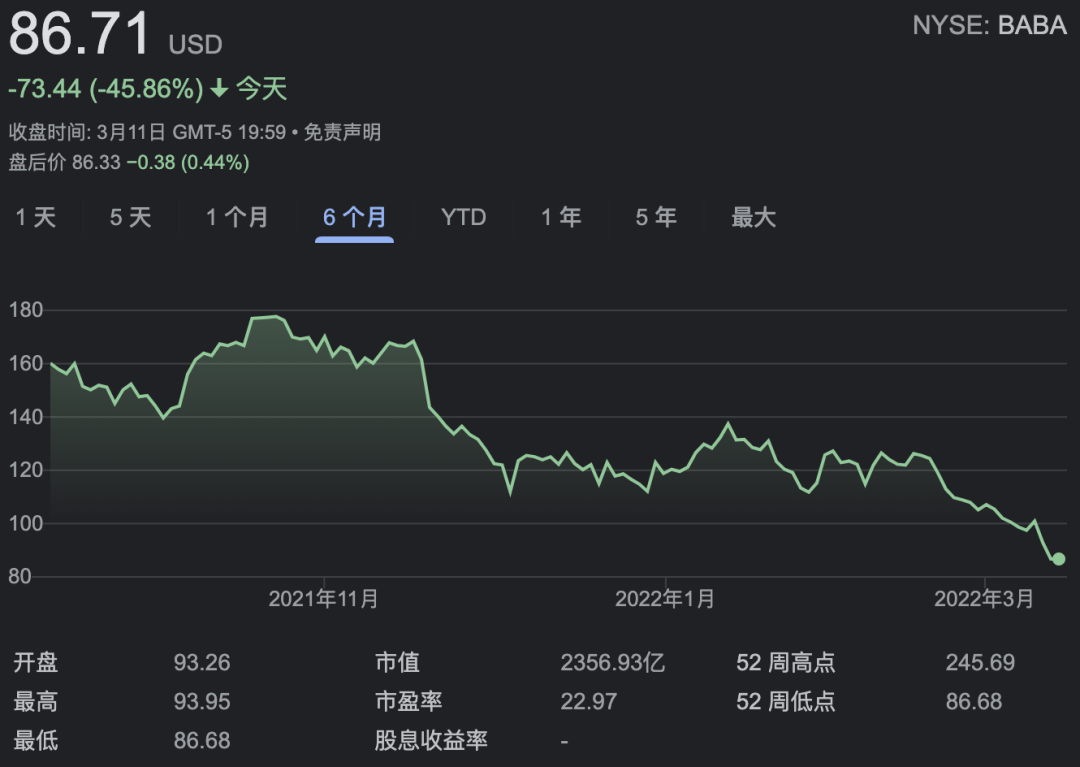Select the 1年 time range
Image resolution: width=1080 pixels, height=767 pixels.
point(561,217)
